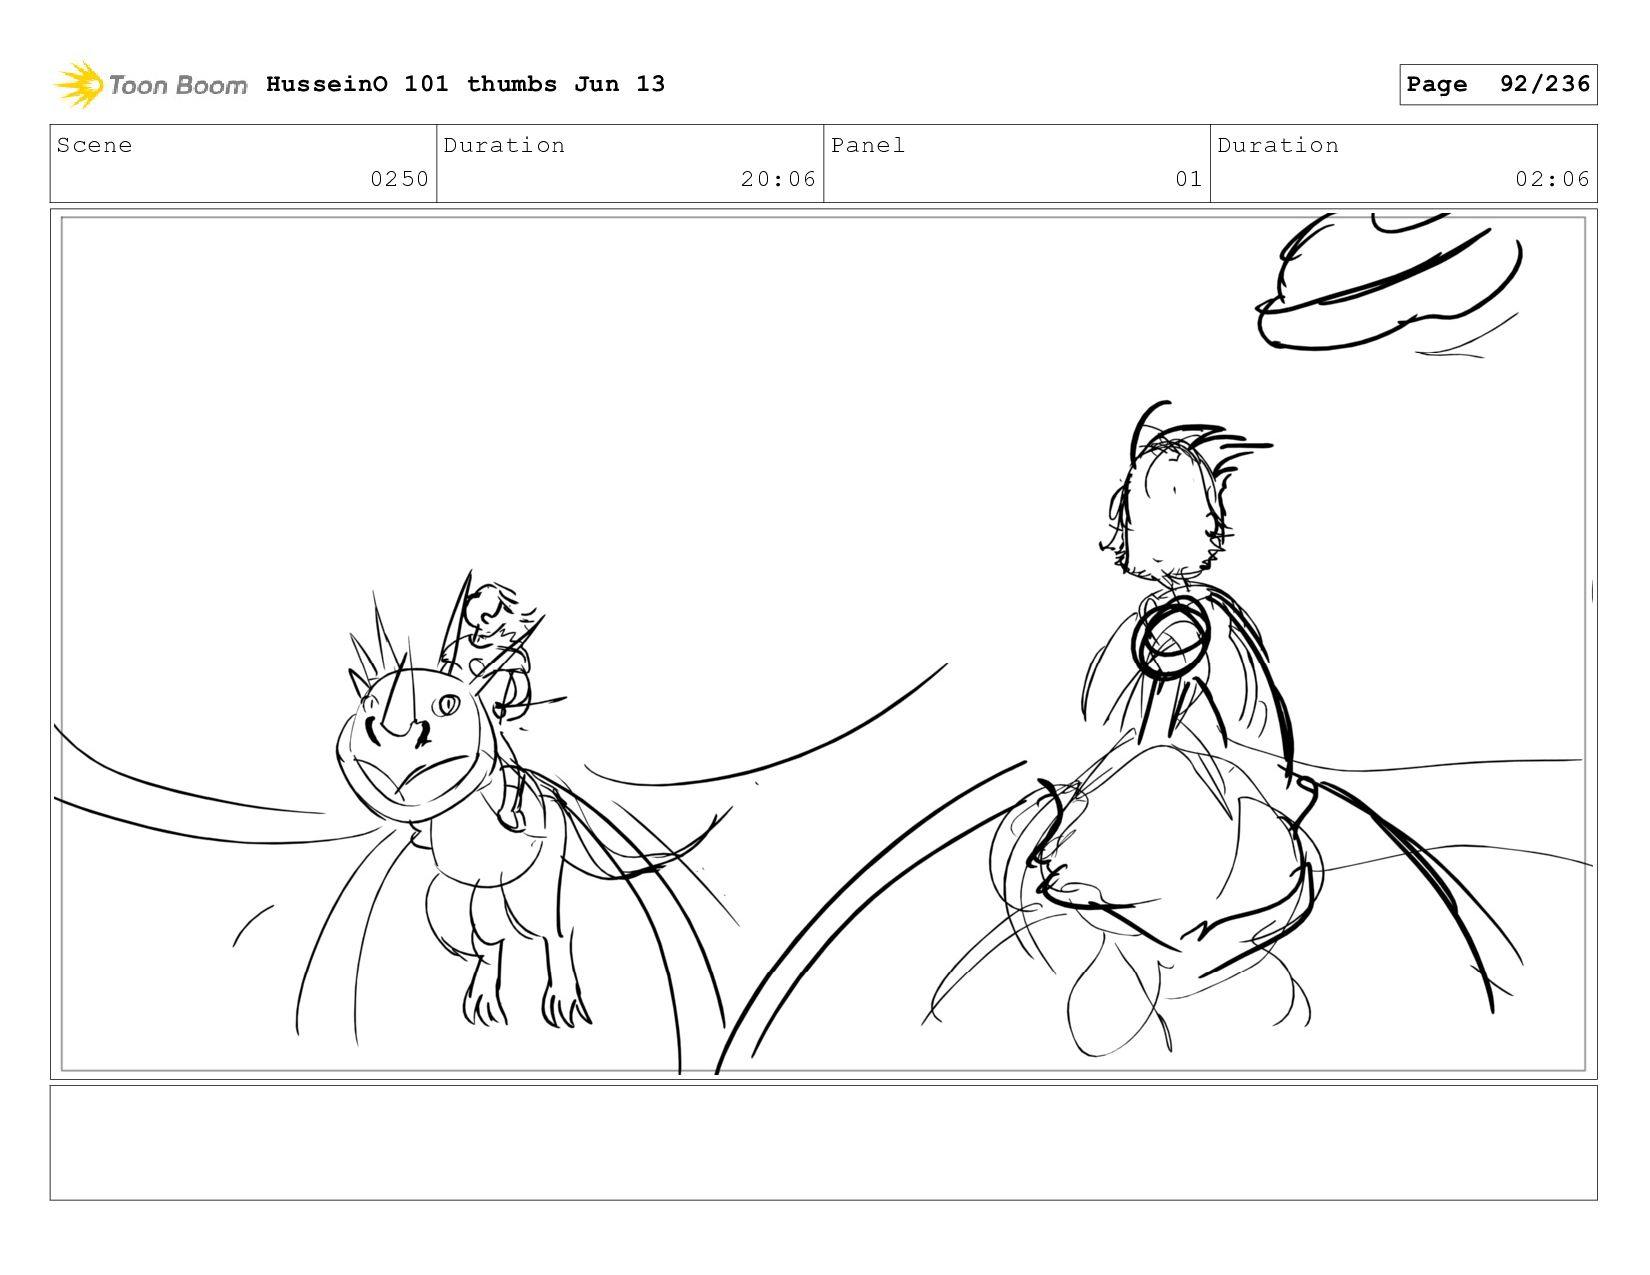Screen dimensions: 1650x1275
Task: Click the scene duration value "20:06"
Action: coord(778,179)
